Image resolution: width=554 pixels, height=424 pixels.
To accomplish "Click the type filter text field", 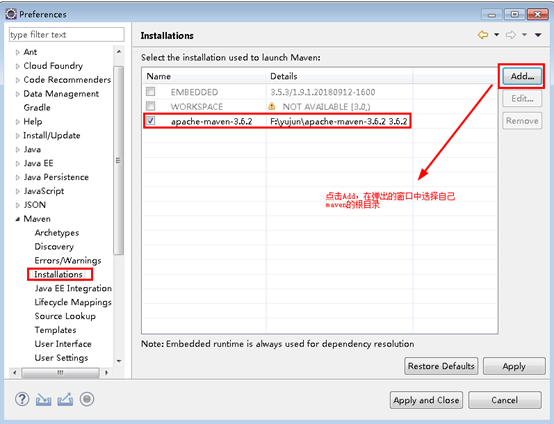I will [66, 35].
